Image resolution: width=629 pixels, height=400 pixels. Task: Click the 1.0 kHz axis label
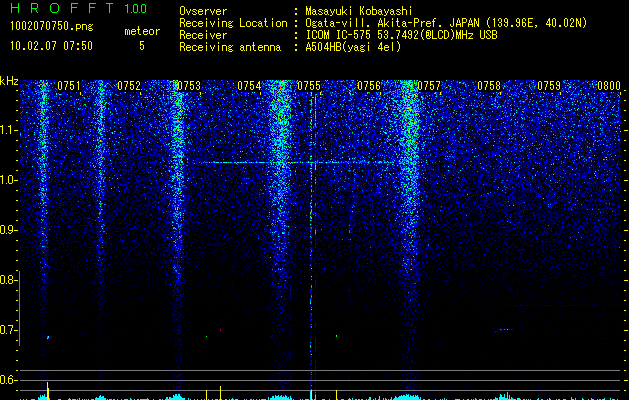pyautogui.click(x=8, y=180)
